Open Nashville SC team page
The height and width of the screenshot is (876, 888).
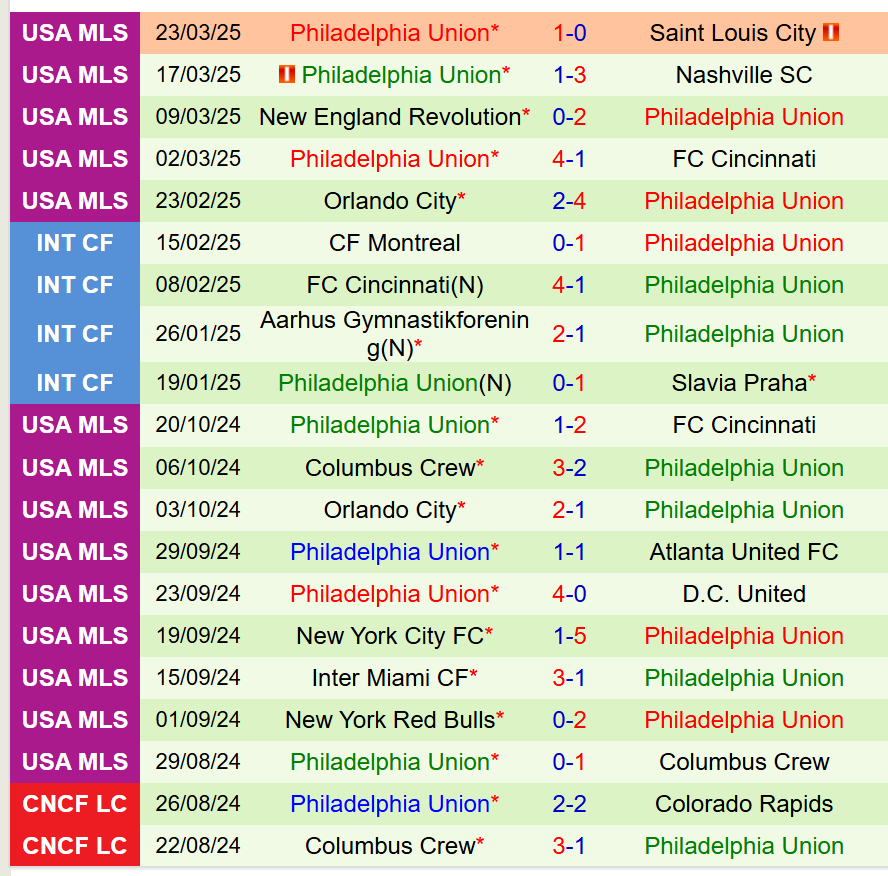click(744, 75)
